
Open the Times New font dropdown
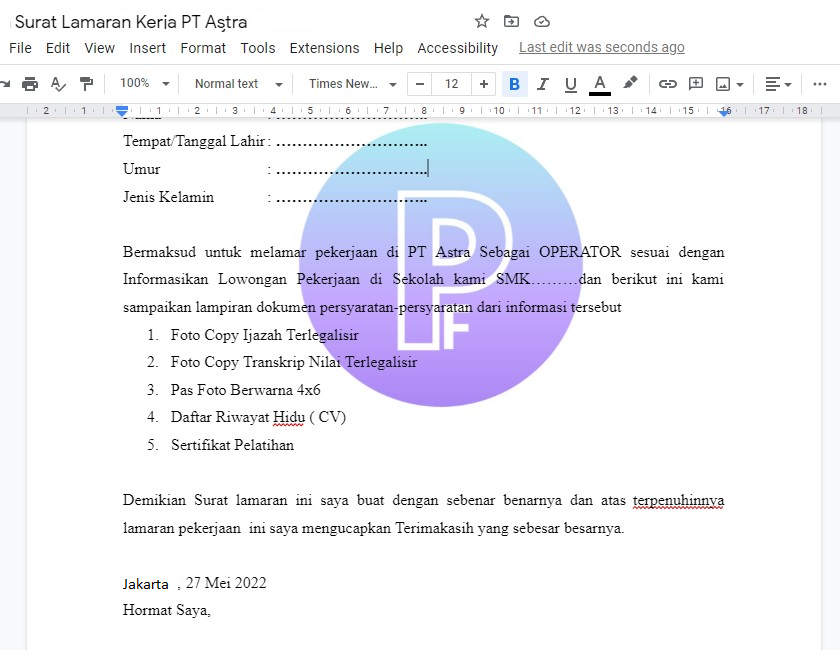click(x=352, y=84)
